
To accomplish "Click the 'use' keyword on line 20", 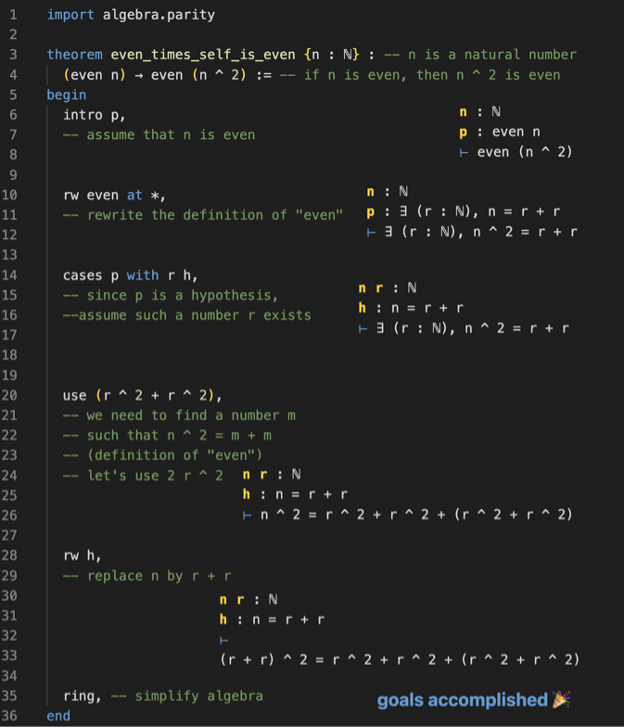I will click(x=74, y=395).
